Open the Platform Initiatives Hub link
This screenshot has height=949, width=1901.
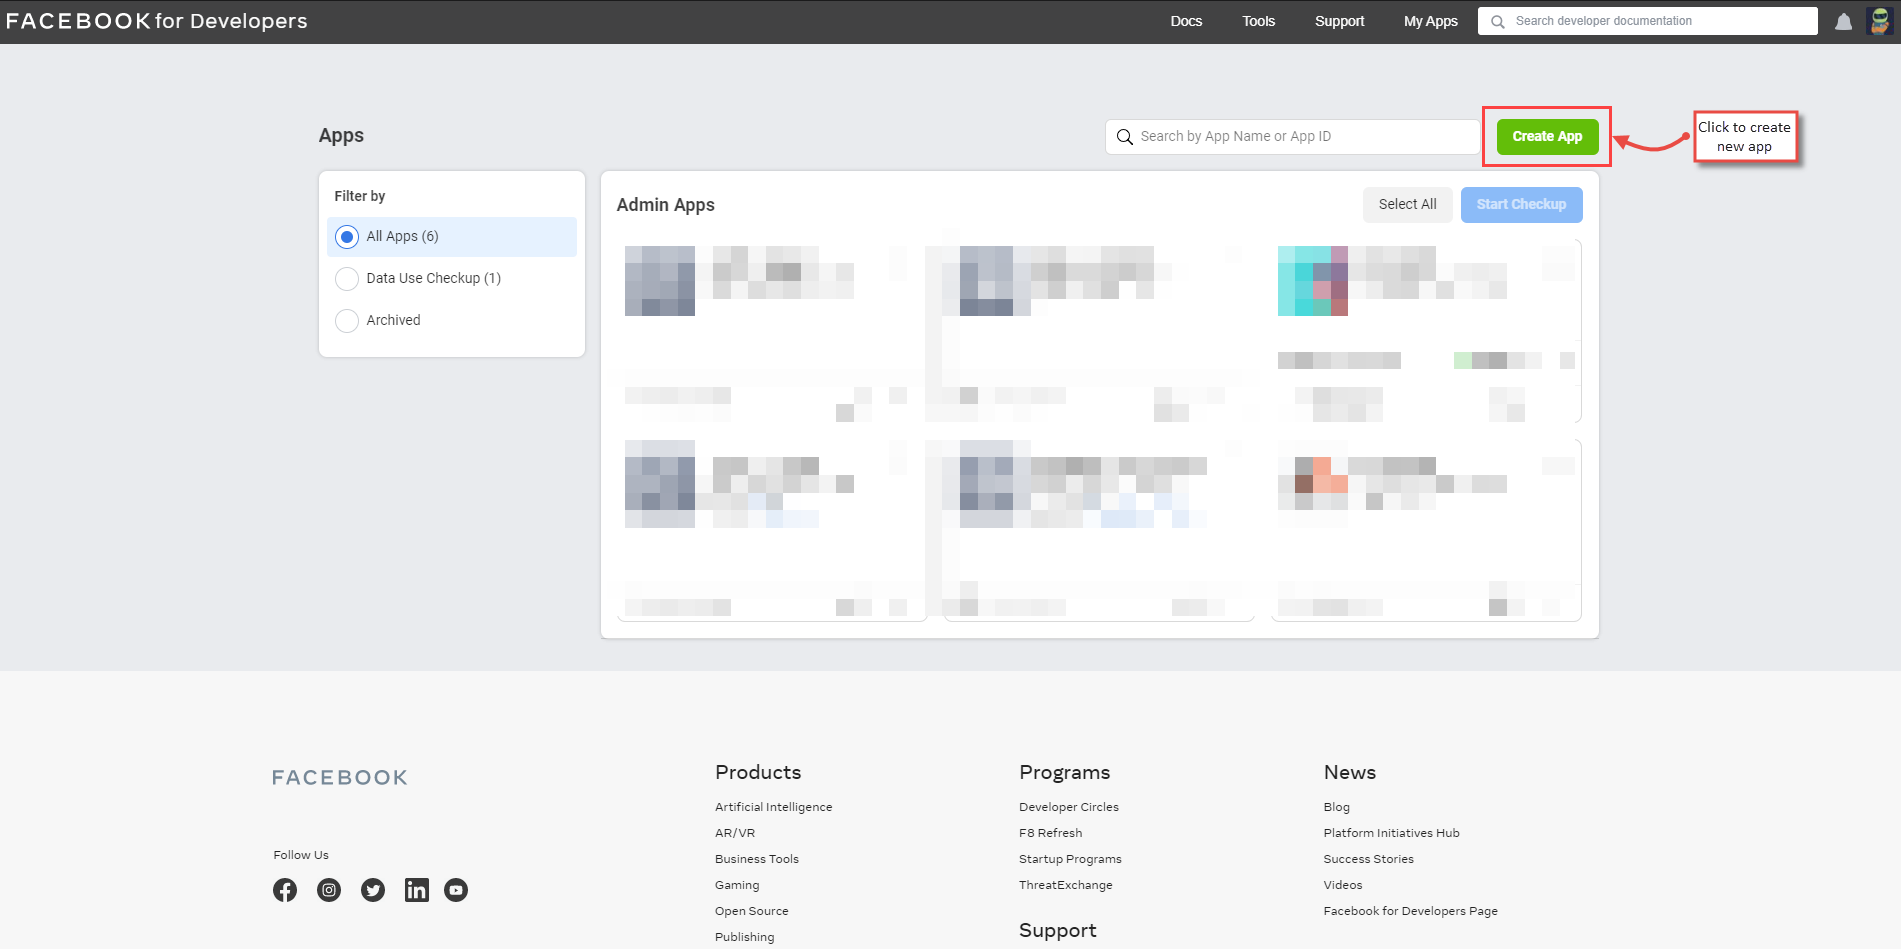tap(1392, 833)
